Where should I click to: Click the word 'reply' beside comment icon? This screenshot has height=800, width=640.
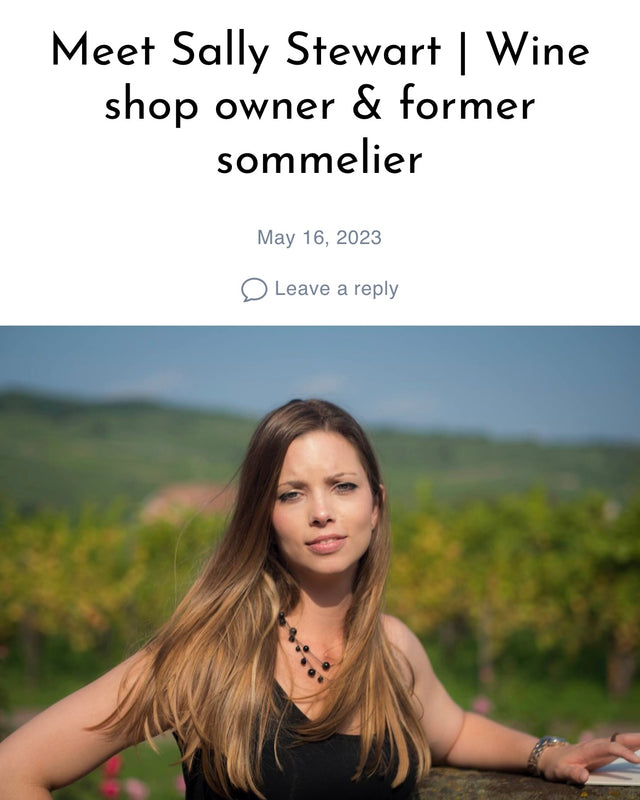pyautogui.click(x=376, y=290)
